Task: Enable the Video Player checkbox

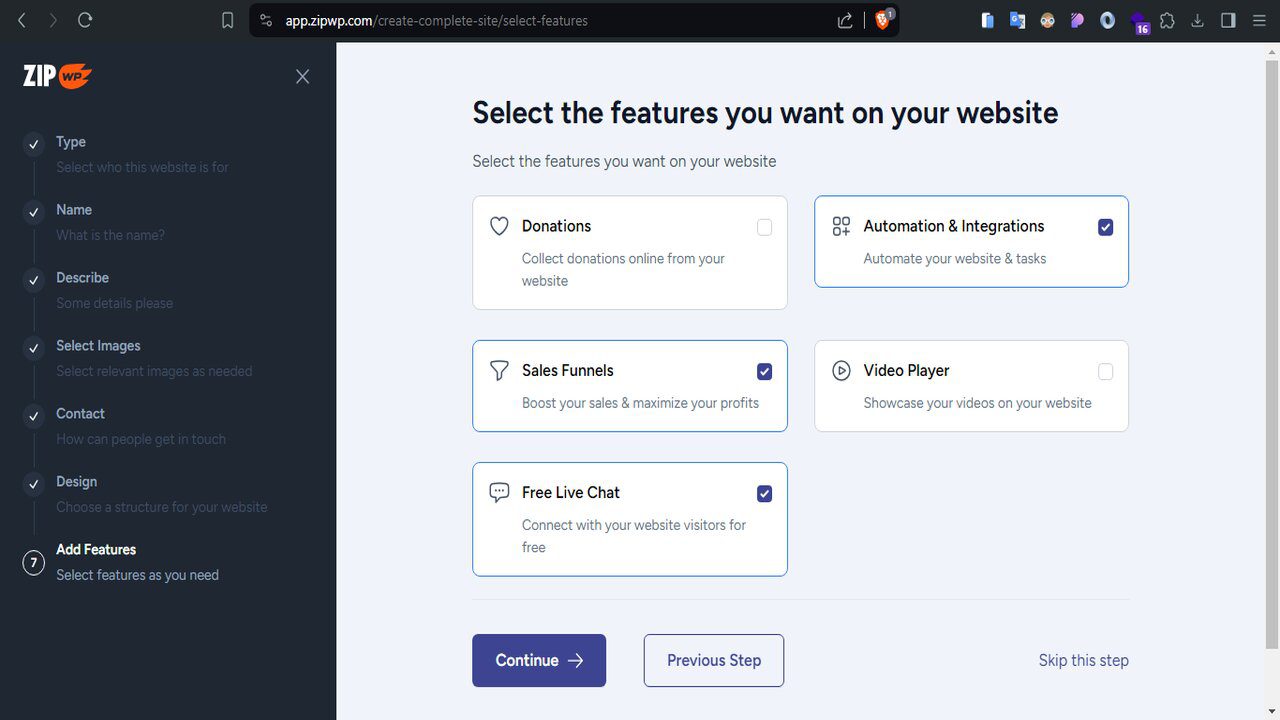Action: 1105,372
